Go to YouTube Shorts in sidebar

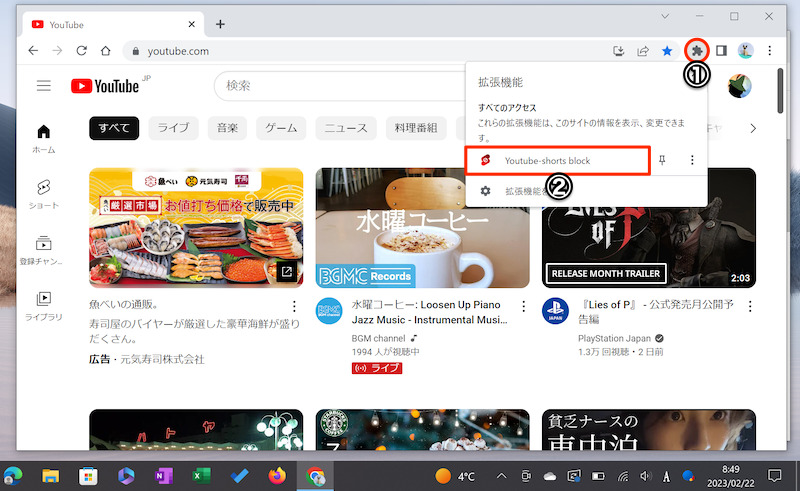click(44, 194)
